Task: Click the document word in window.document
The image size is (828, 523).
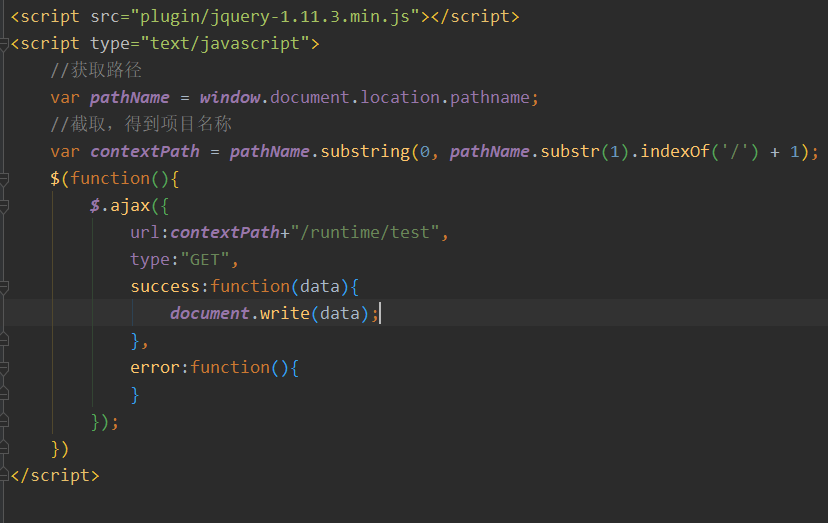Action: click(309, 98)
